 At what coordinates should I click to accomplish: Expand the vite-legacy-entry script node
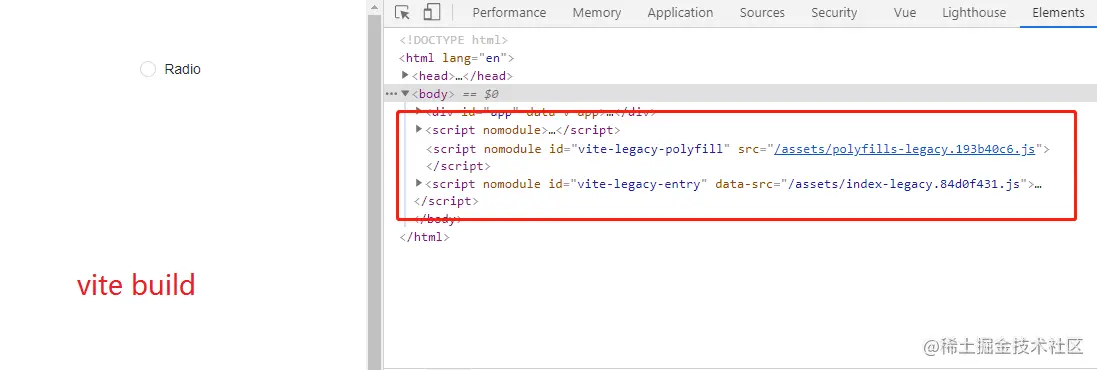(x=419, y=183)
